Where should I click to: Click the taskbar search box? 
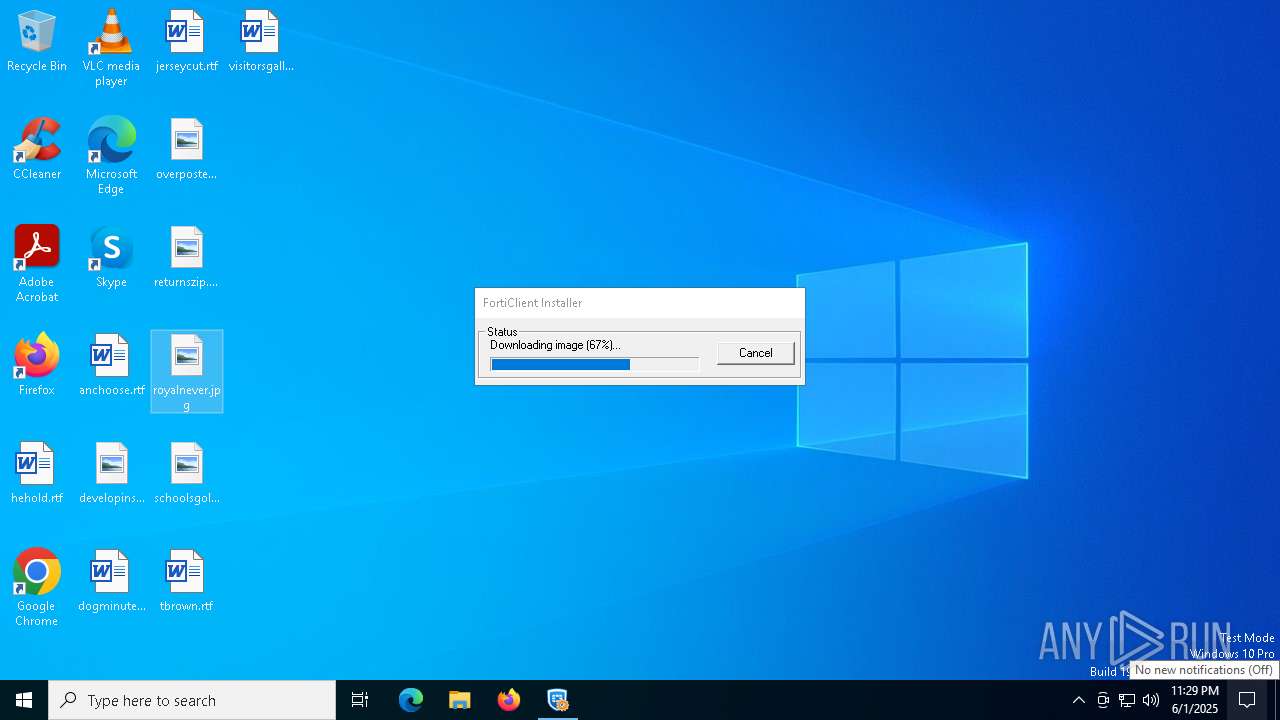192,700
